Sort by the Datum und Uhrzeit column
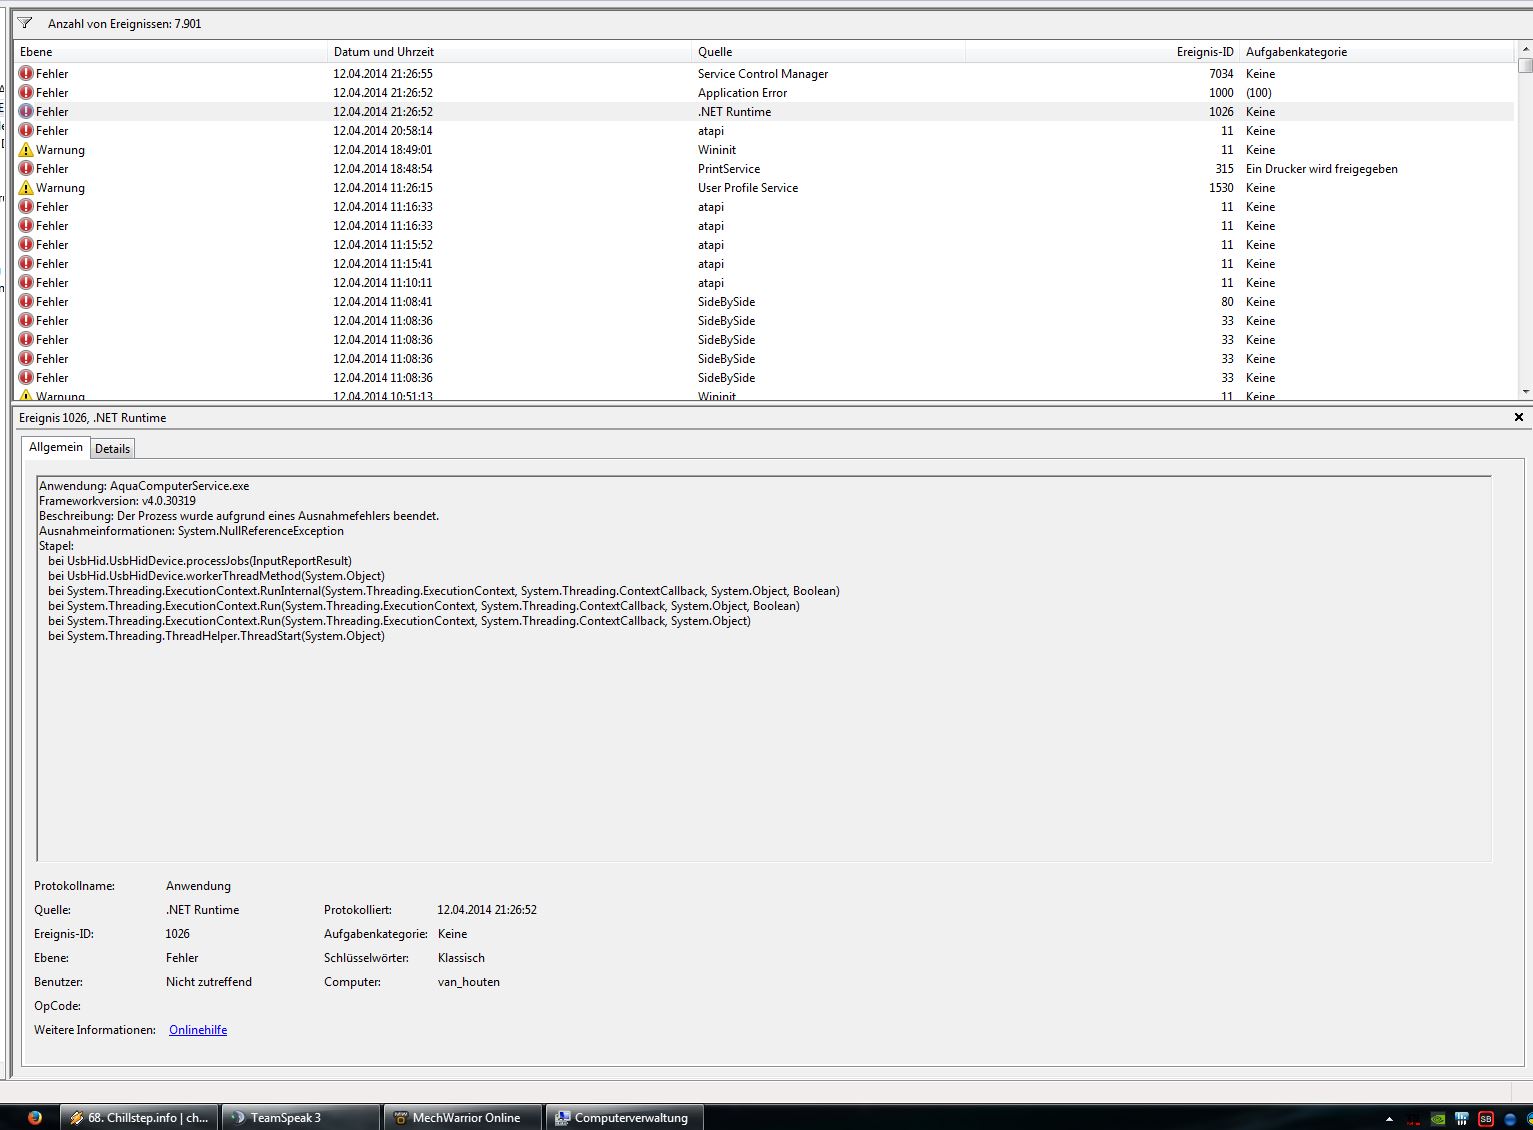The image size is (1533, 1130). (x=509, y=52)
